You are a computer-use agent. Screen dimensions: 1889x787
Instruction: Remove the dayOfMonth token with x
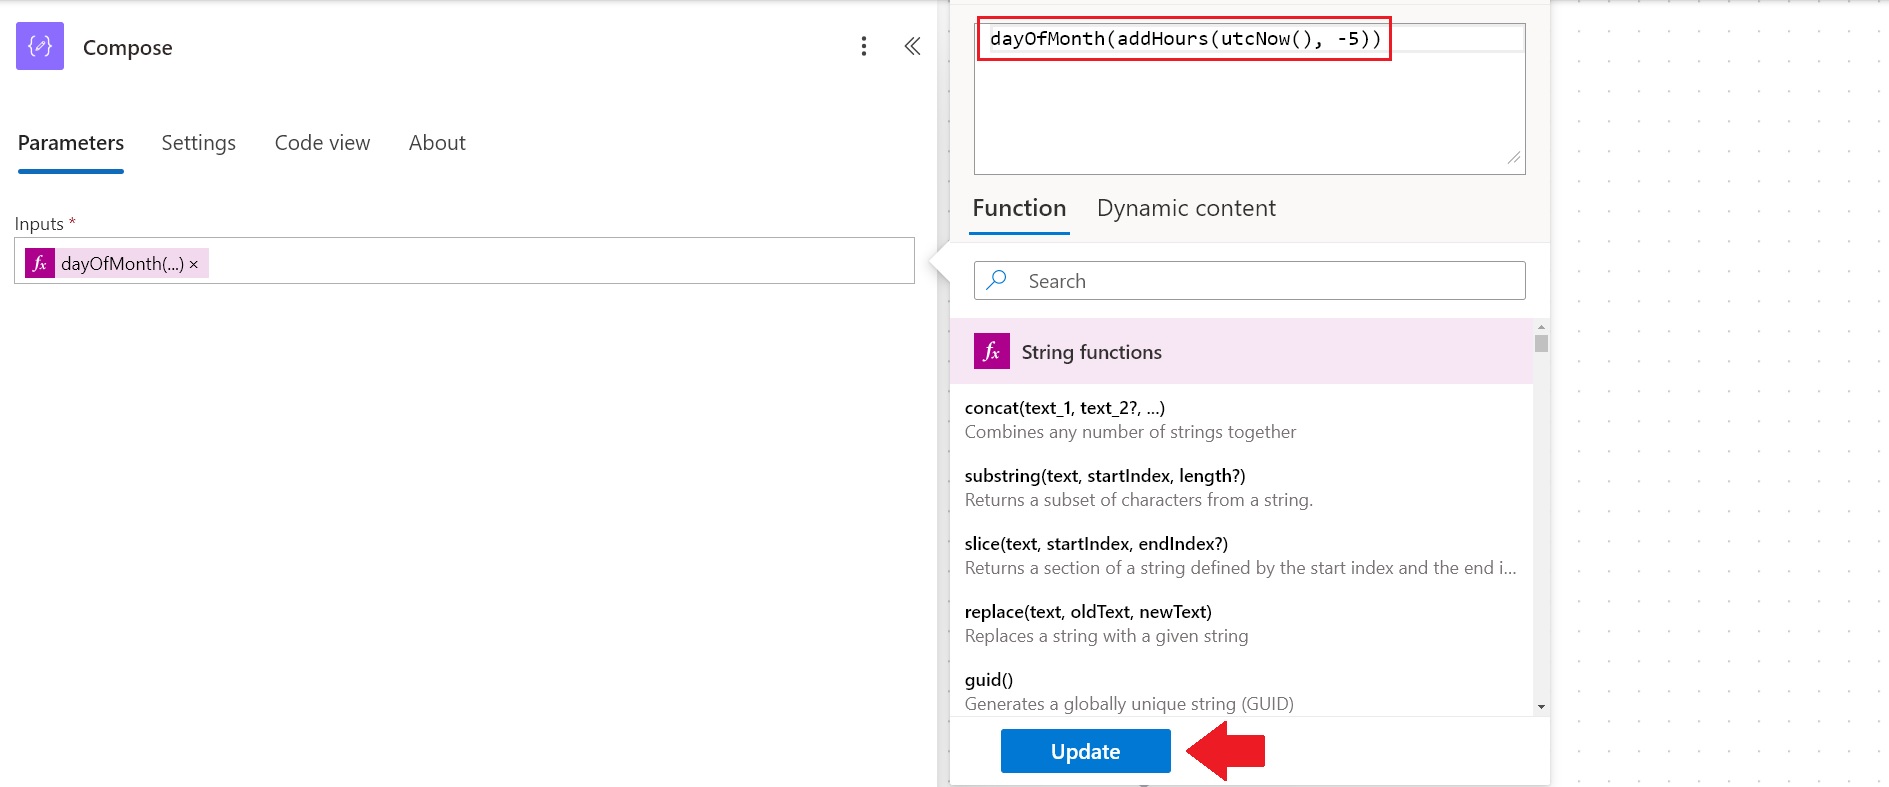194,264
